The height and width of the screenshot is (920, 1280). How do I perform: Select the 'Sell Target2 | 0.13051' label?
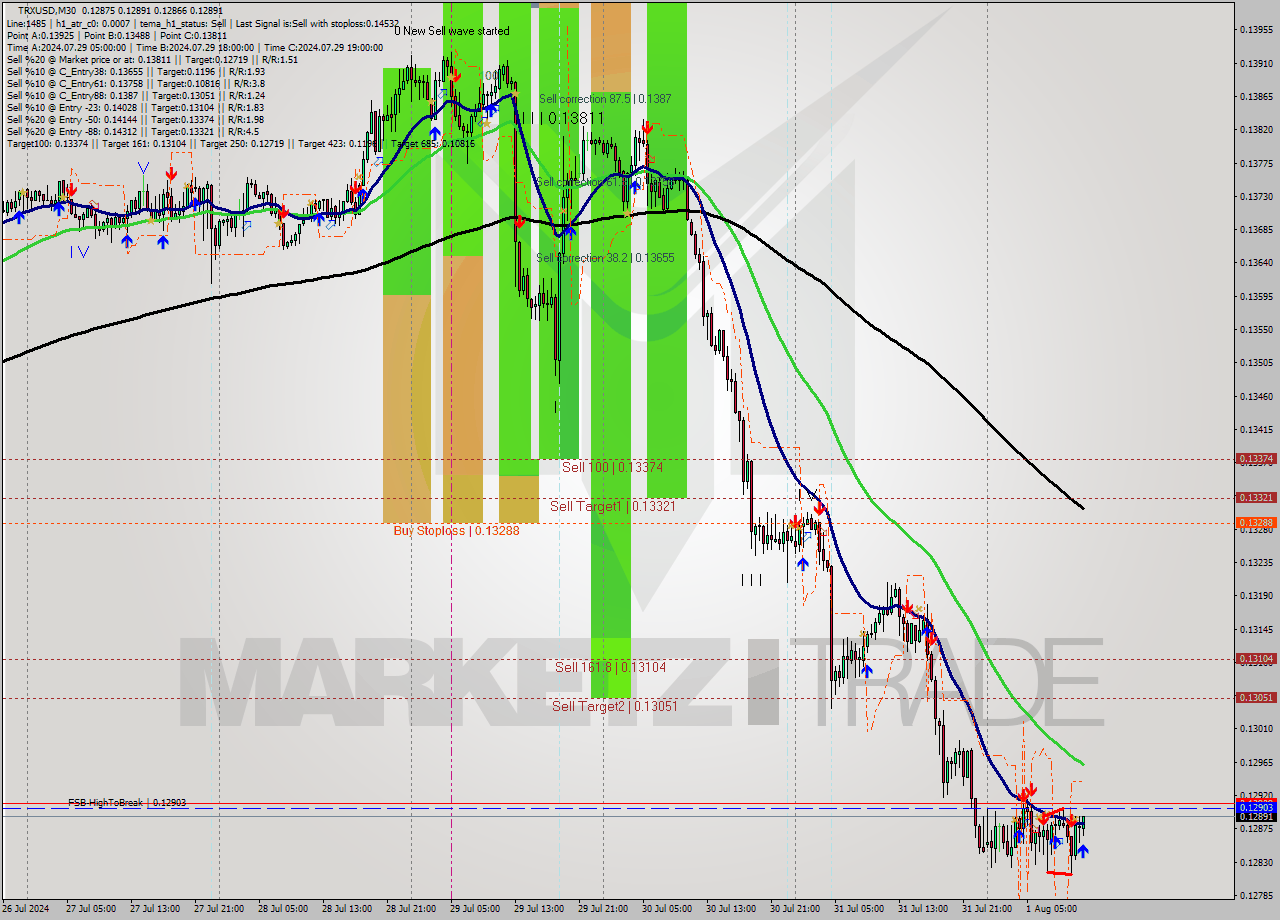tap(615, 705)
